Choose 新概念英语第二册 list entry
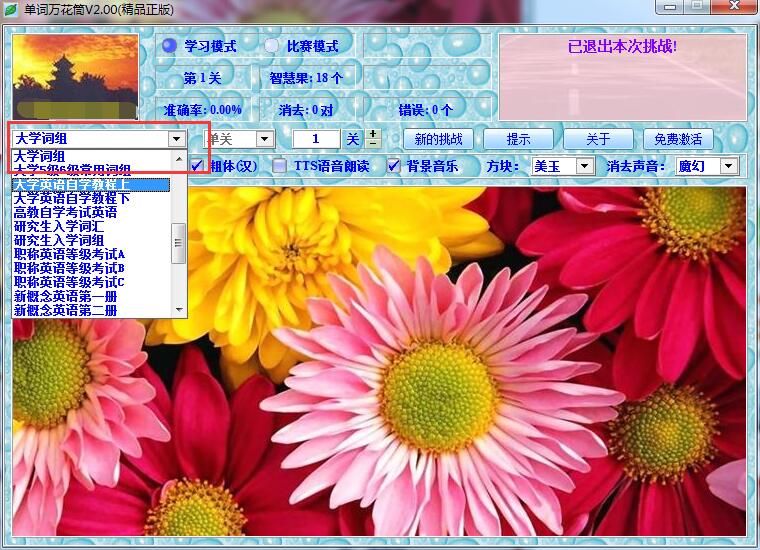Viewport: 760px width, 550px height. (91, 311)
